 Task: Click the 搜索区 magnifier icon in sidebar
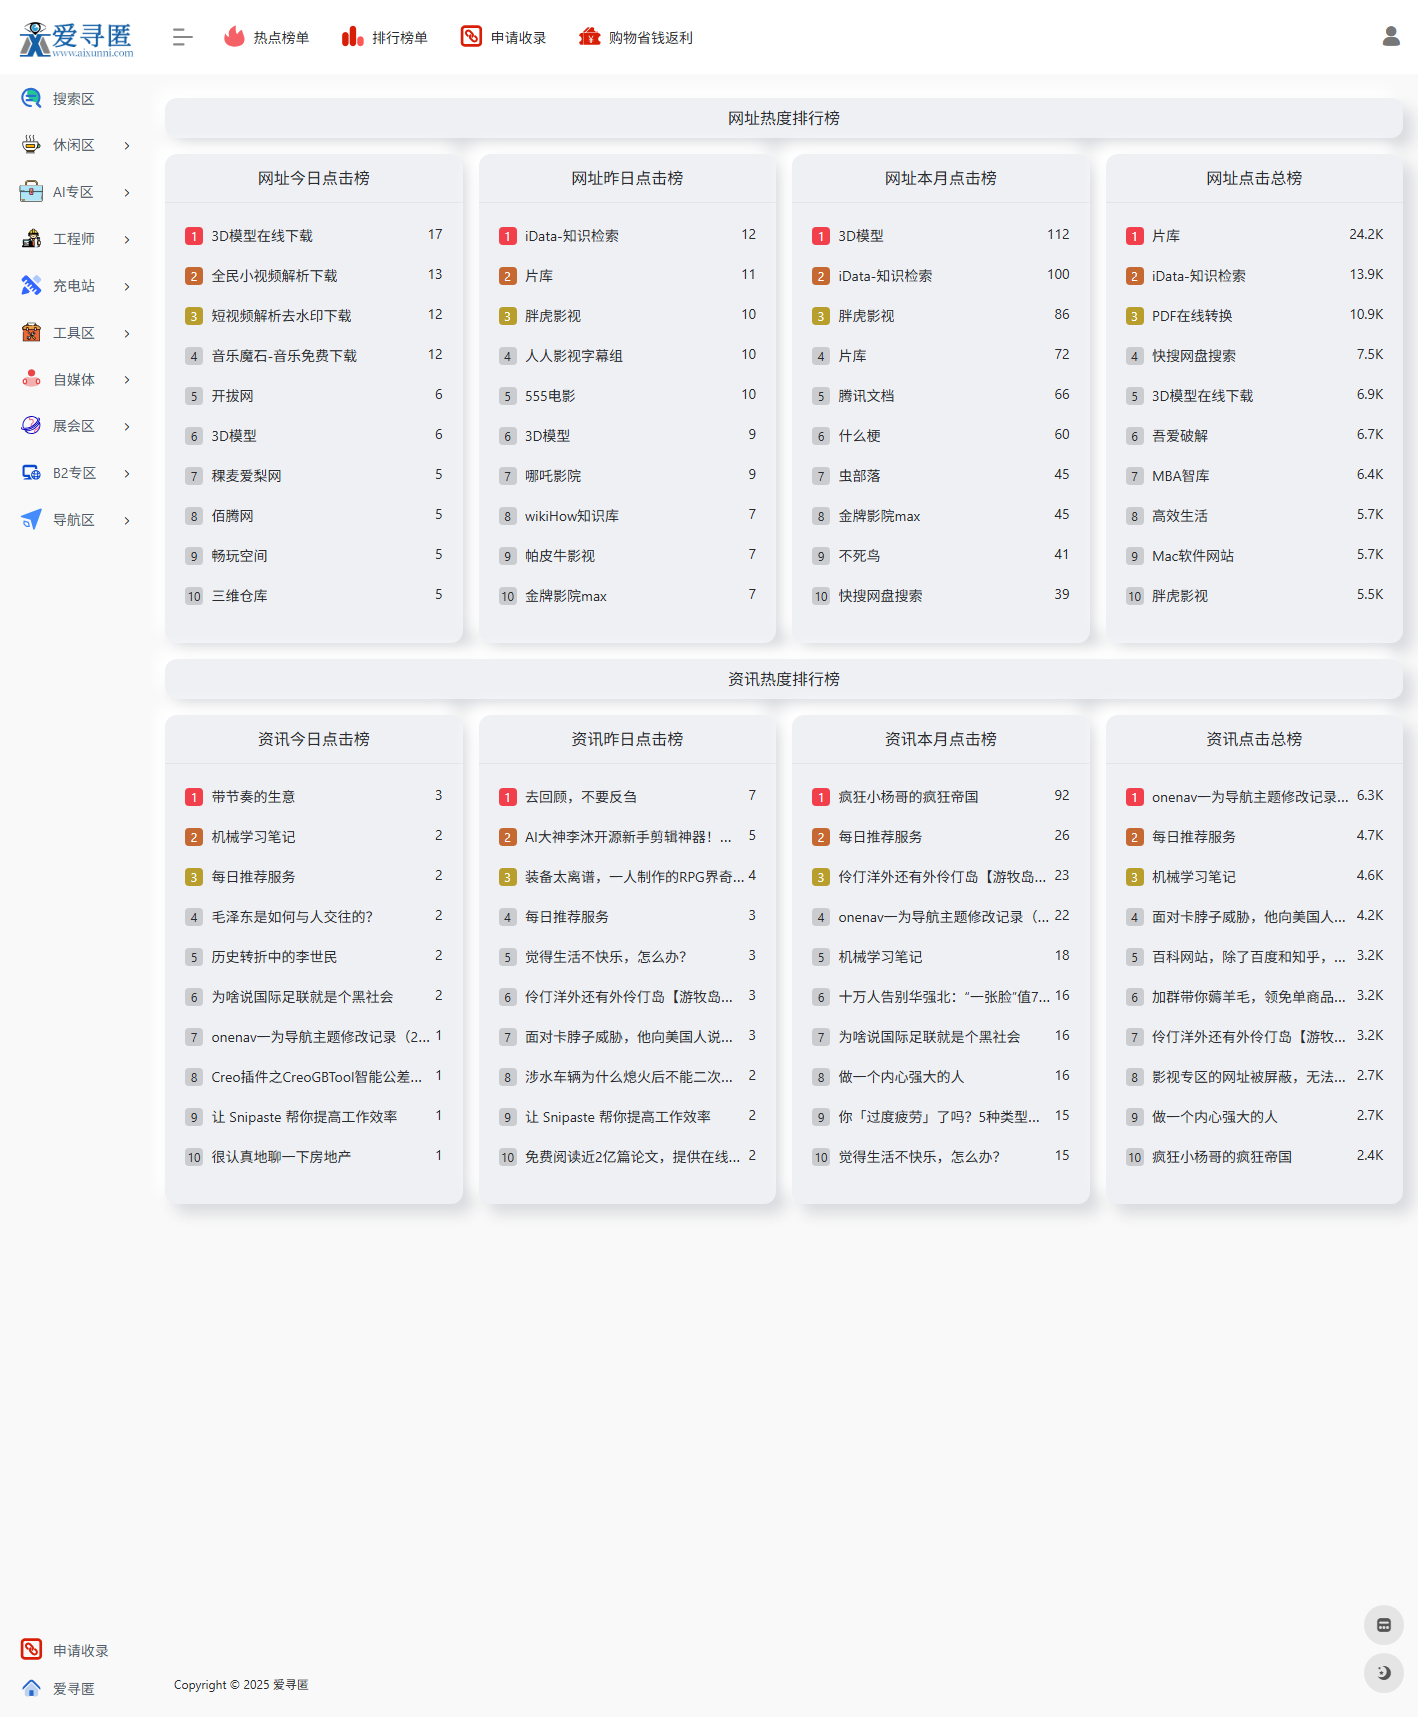pos(31,98)
